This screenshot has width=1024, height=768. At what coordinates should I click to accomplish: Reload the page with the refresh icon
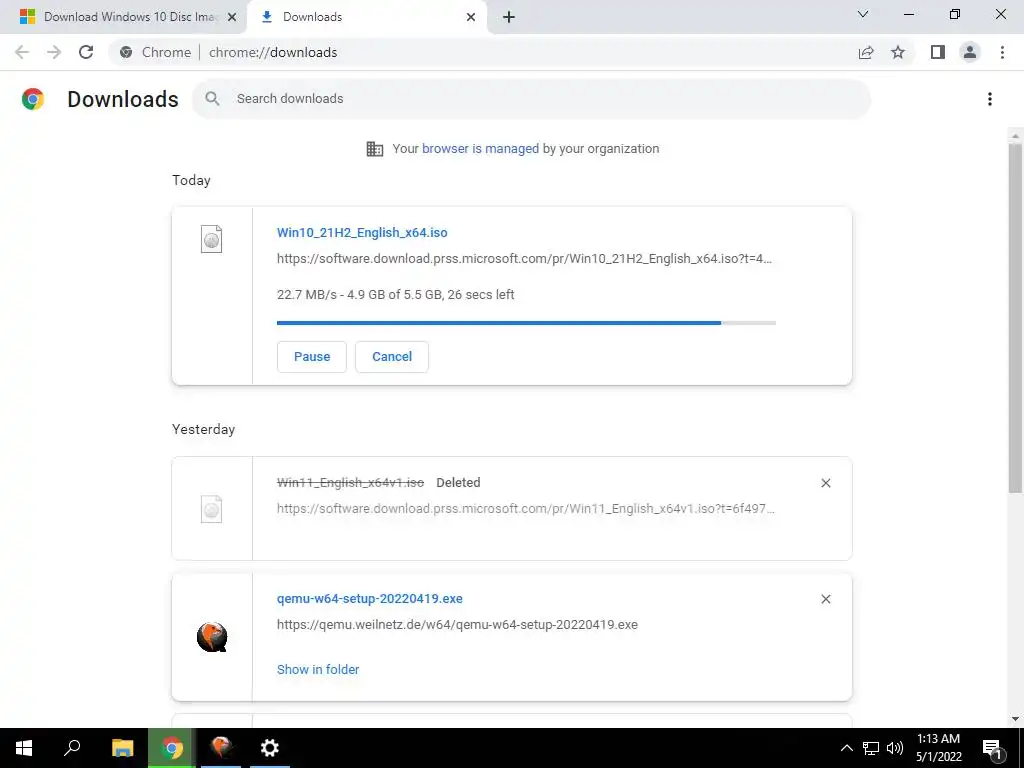86,52
